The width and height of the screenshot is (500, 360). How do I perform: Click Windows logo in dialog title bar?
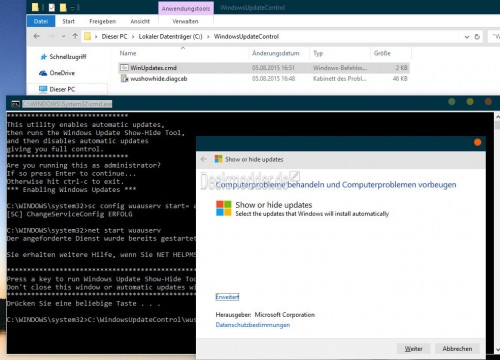pos(218,159)
